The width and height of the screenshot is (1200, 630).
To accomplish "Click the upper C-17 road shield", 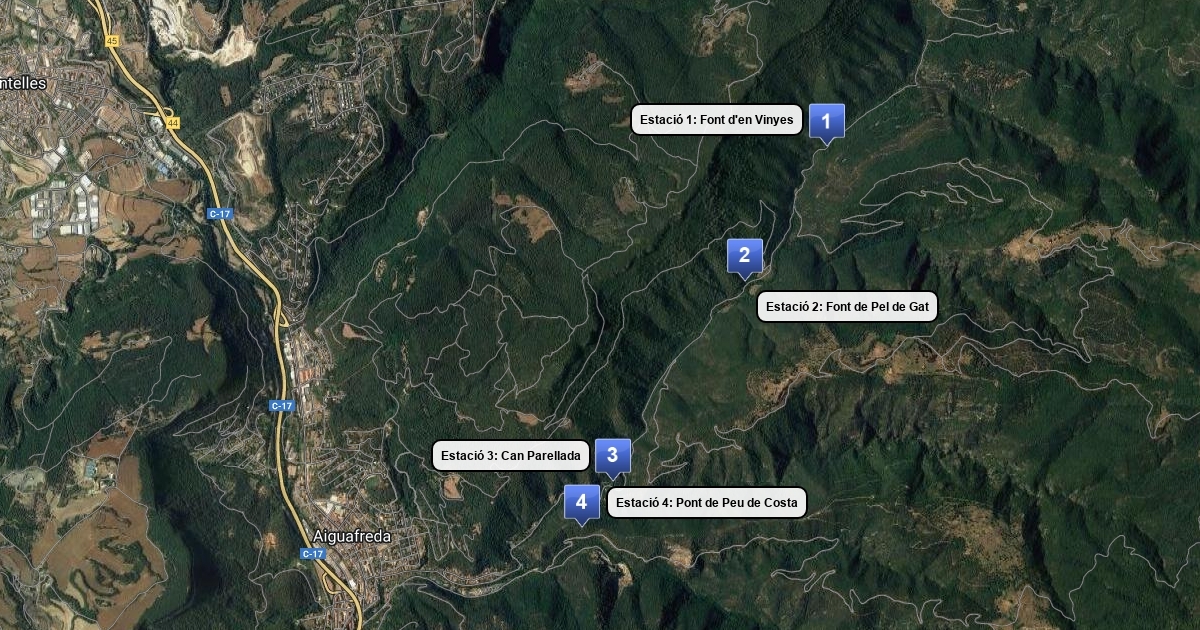I will point(220,214).
